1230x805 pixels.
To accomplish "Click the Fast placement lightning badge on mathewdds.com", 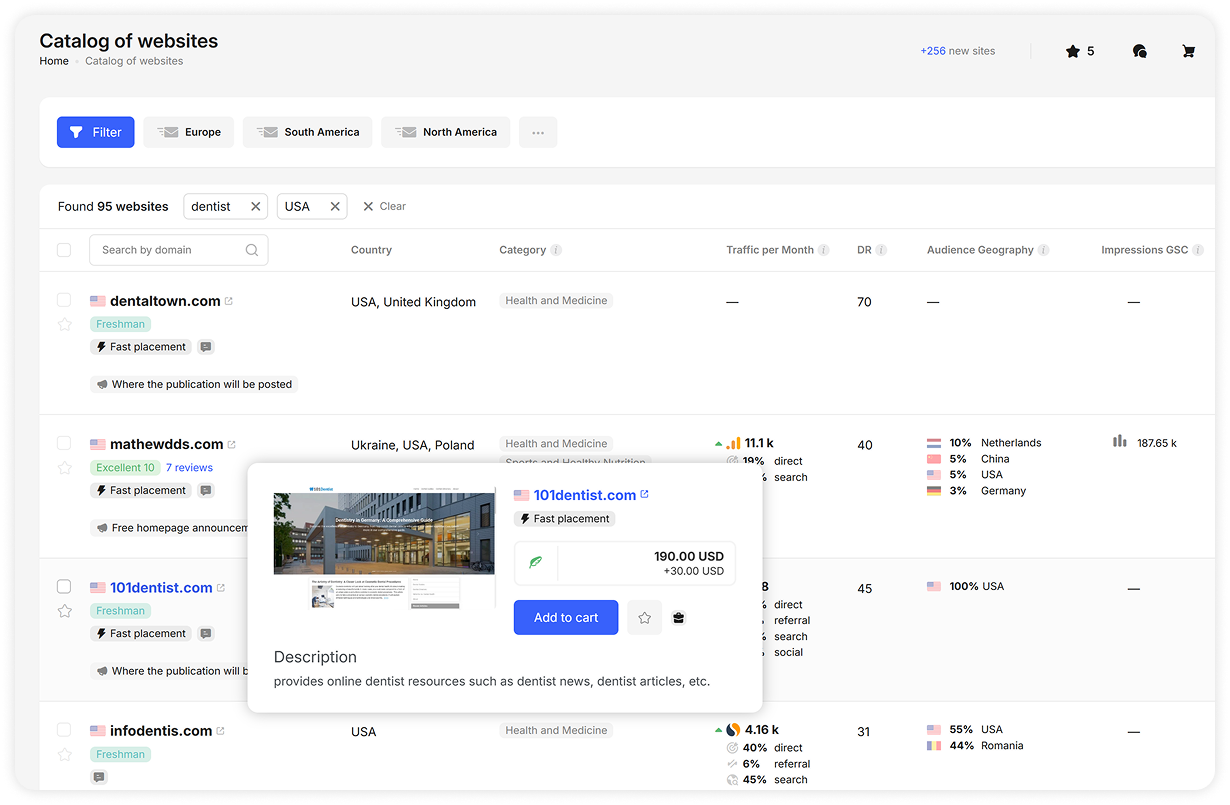I will click(140, 490).
